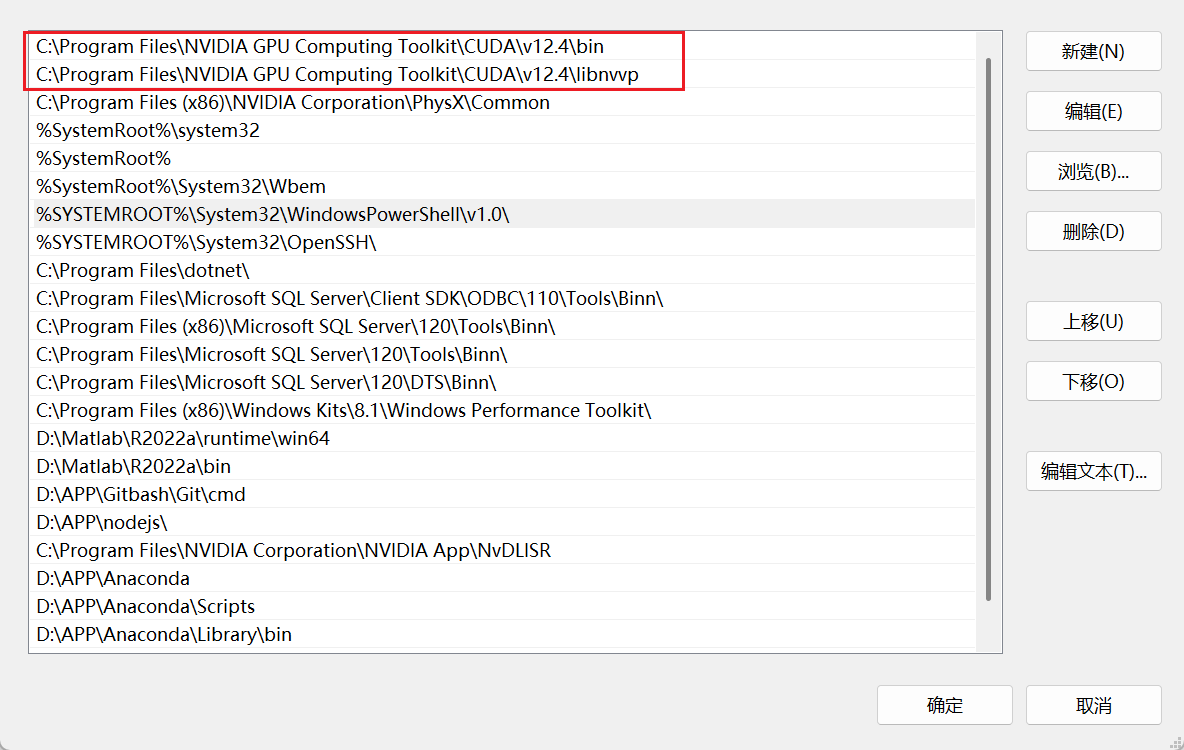This screenshot has width=1184, height=750.
Task: Click the 新建(N) button
Action: [x=1093, y=52]
